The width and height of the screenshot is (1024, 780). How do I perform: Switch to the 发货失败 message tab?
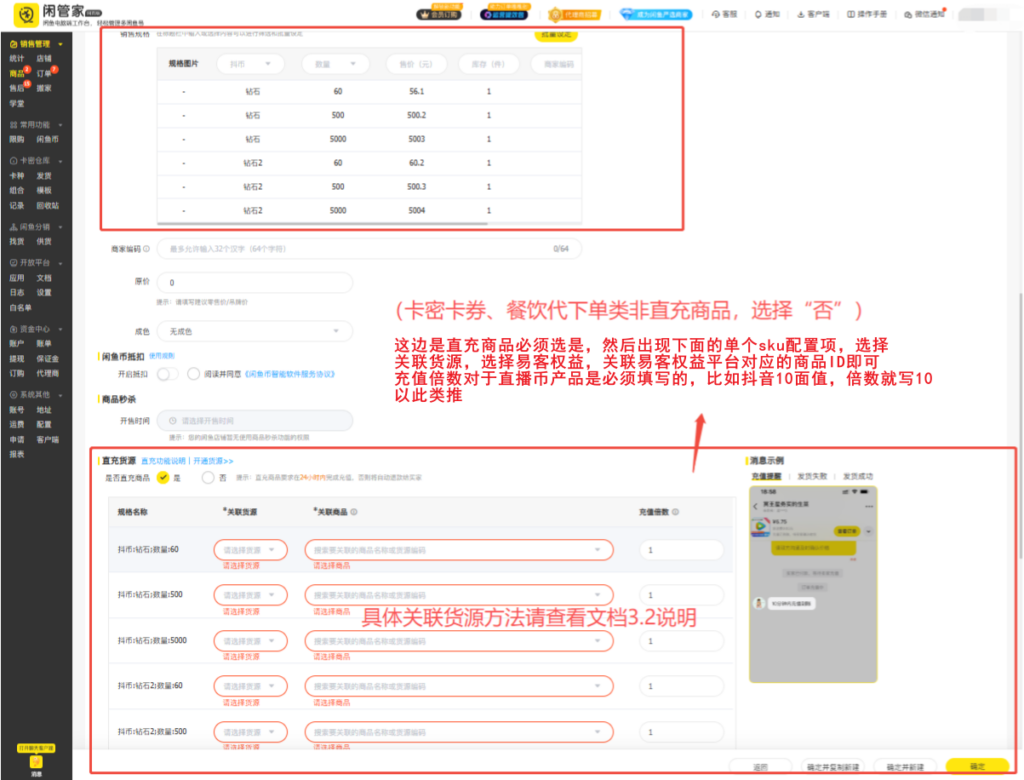(812, 476)
